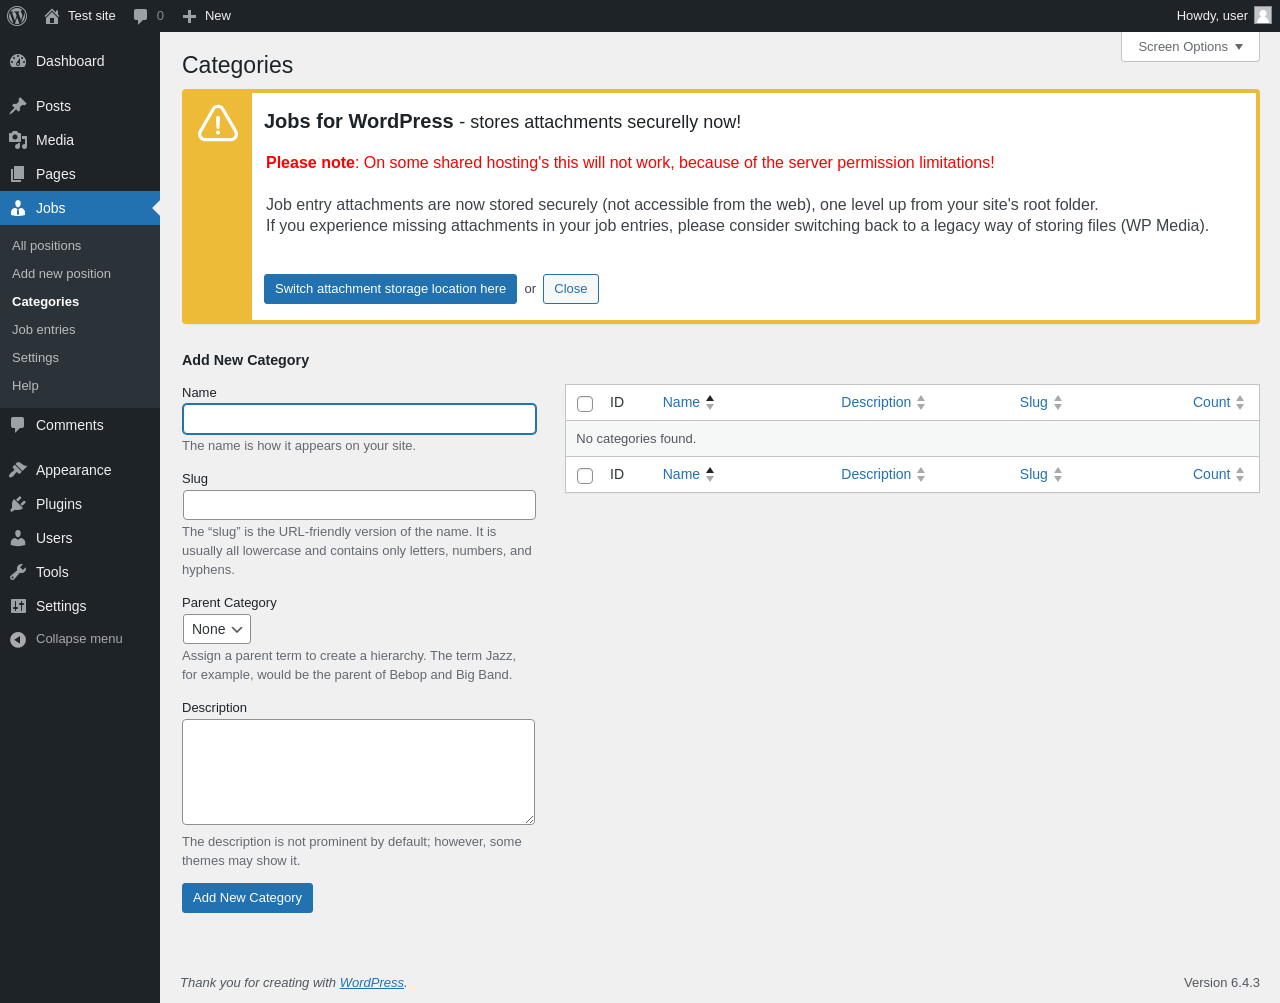Click the Settings sliders icon in sidebar
The width and height of the screenshot is (1280, 1003).
(18, 606)
